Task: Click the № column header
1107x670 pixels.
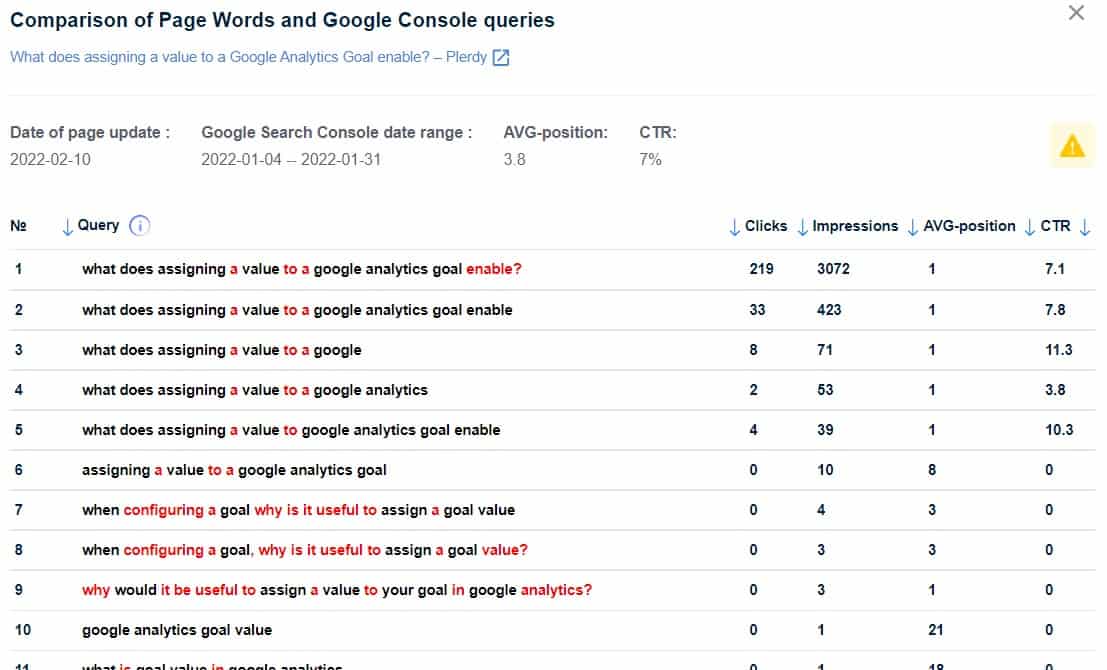Action: click(18, 226)
